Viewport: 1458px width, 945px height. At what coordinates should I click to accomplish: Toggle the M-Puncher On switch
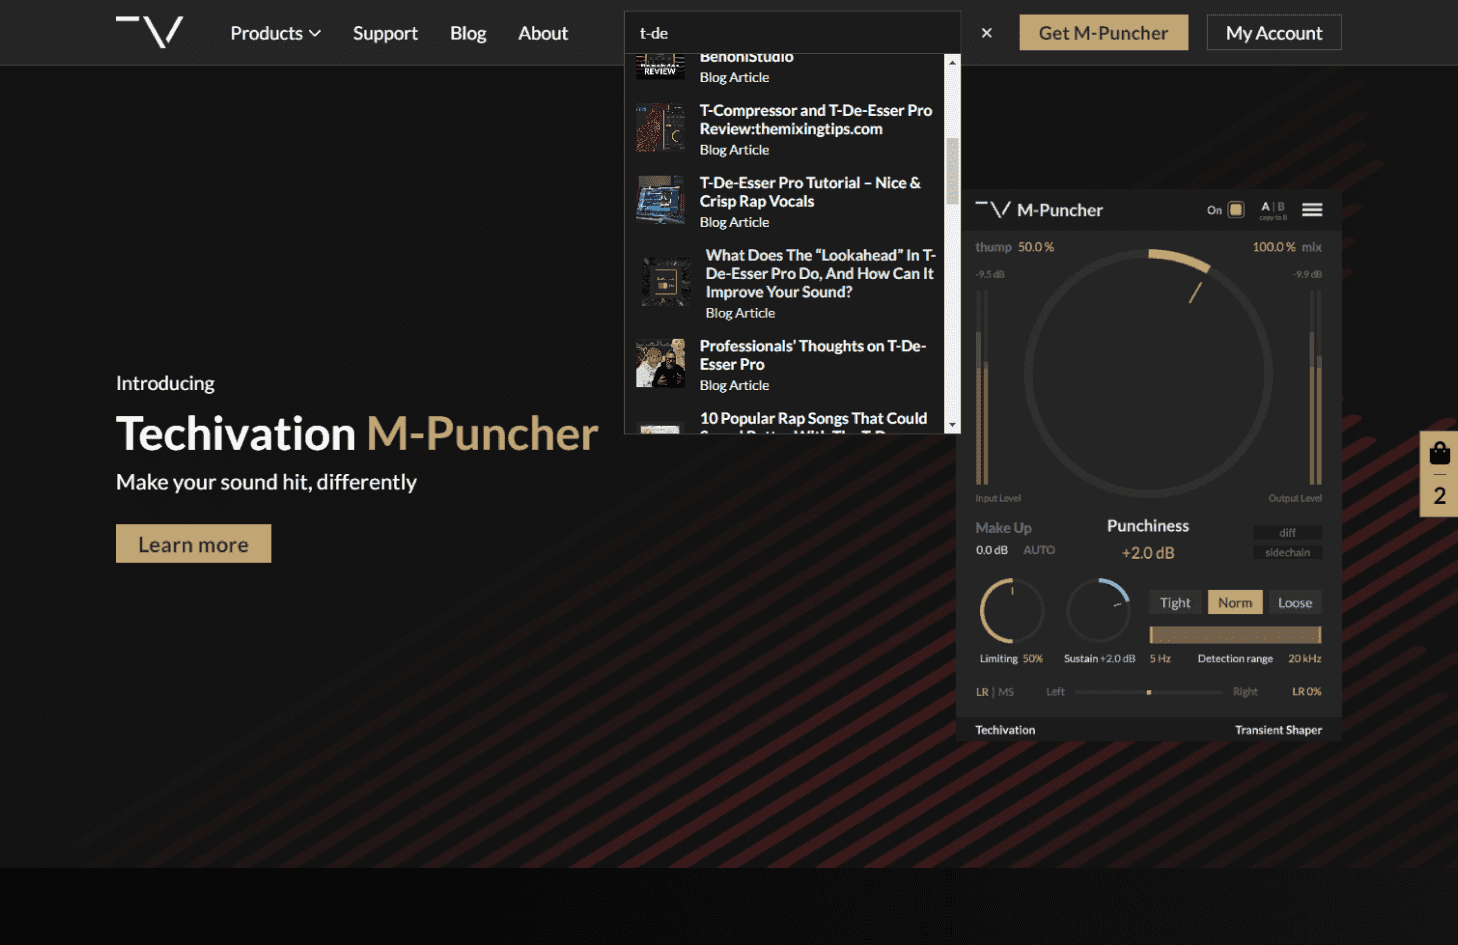(x=1236, y=210)
